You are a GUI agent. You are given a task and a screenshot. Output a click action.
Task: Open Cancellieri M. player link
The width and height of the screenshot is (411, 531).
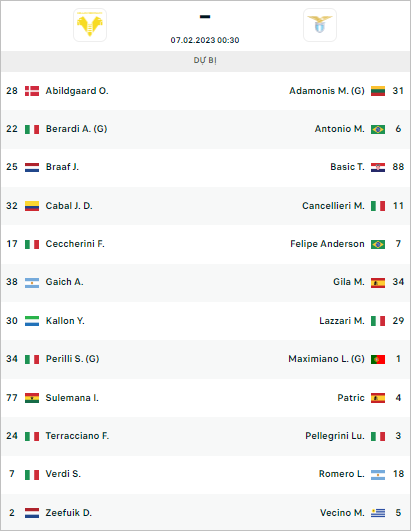[x=333, y=206]
